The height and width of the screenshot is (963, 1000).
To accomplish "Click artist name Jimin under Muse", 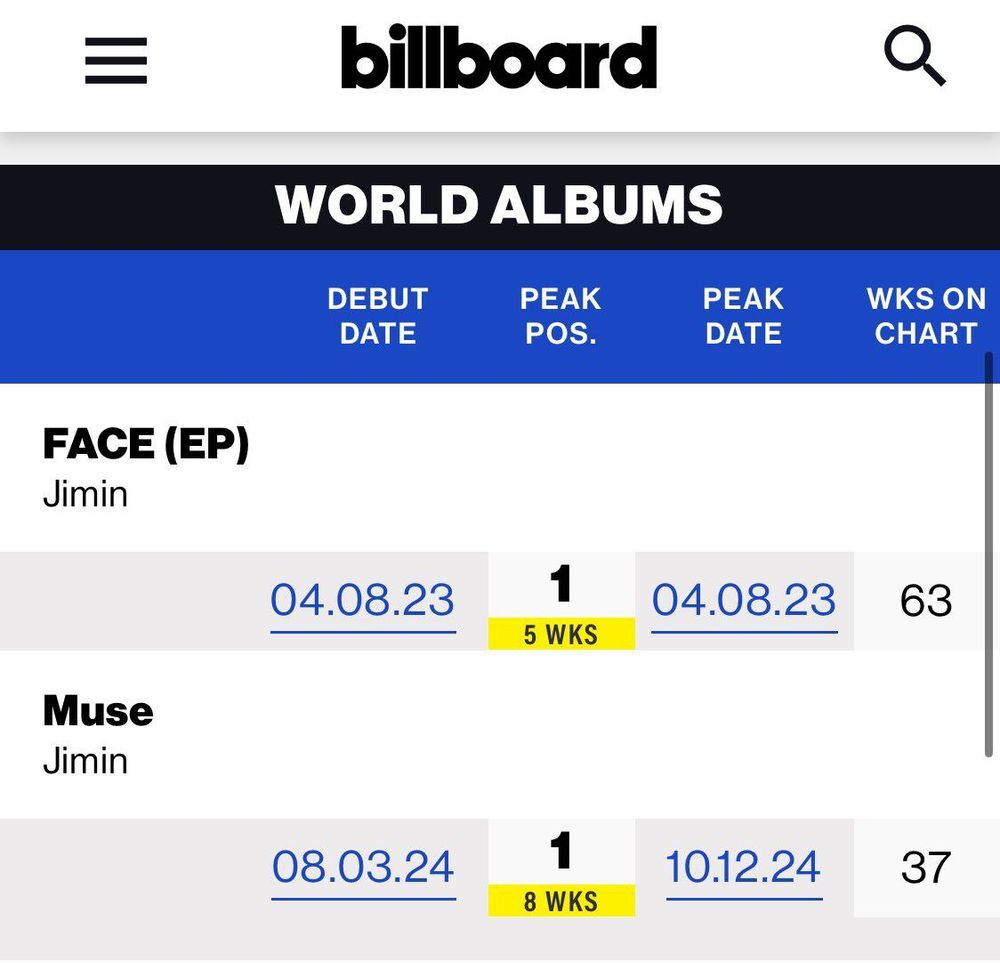I will pyautogui.click(x=85, y=761).
